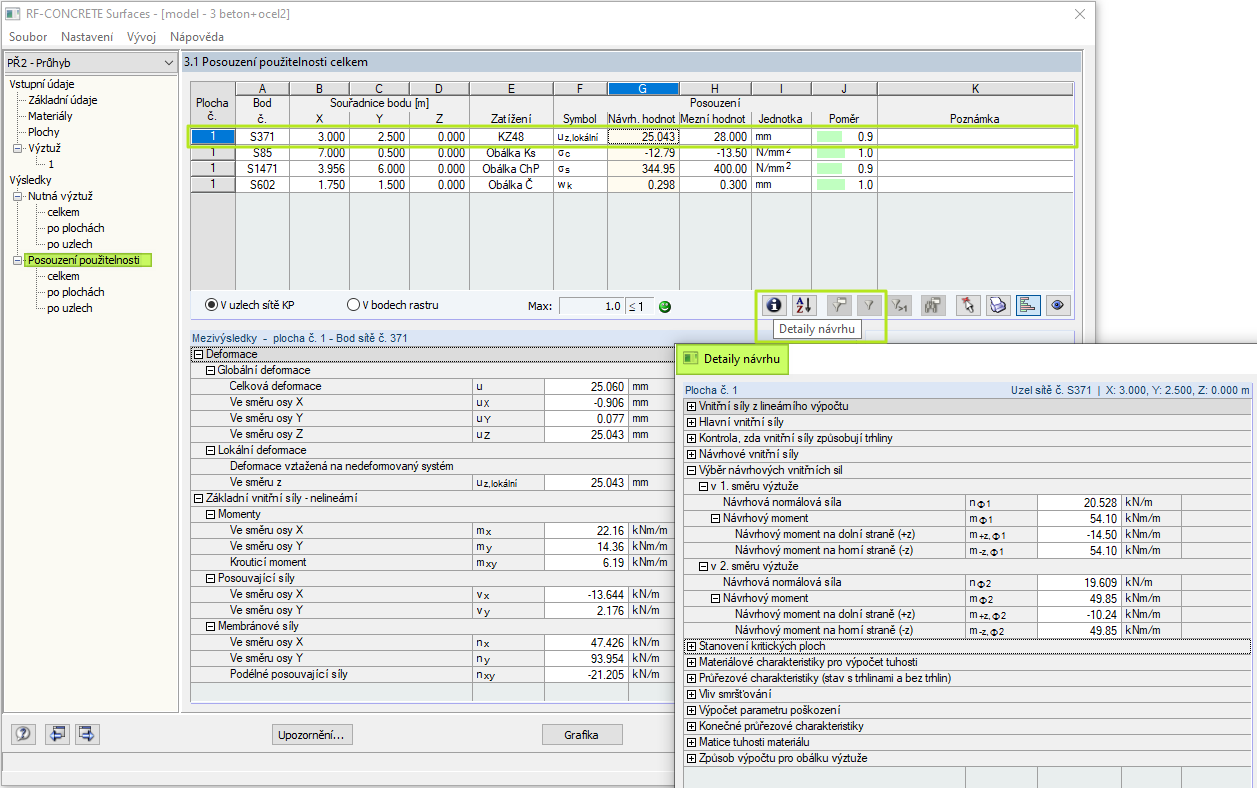
Task: Collapse the 'Deformace' group
Action: [x=198, y=354]
